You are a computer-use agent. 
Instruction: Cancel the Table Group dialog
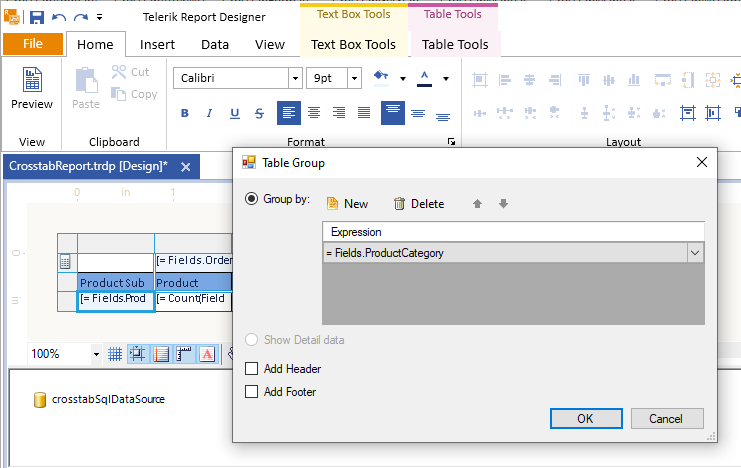(667, 419)
